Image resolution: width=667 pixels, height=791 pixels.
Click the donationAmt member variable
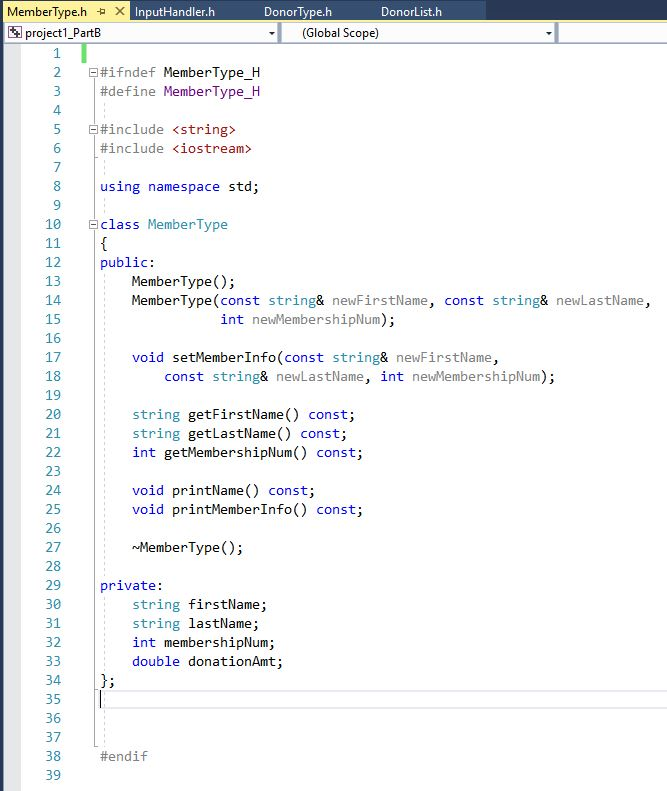click(x=232, y=661)
